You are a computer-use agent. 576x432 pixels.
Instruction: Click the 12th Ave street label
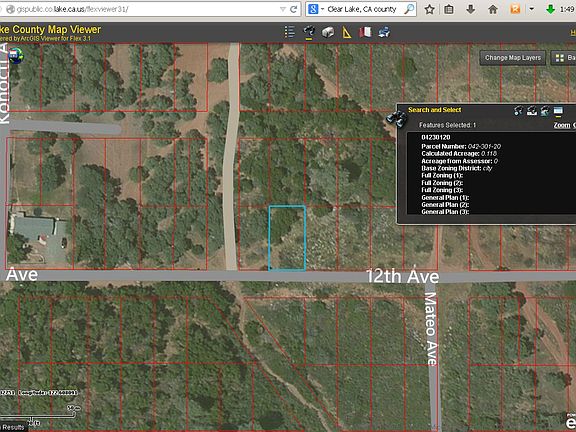click(x=402, y=277)
